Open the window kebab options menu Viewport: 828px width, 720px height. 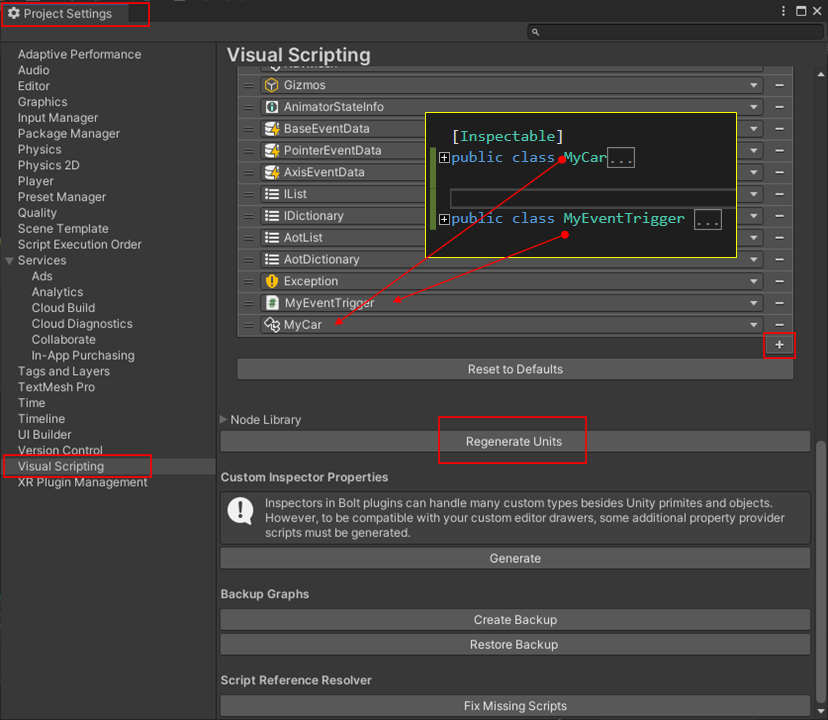click(x=783, y=11)
